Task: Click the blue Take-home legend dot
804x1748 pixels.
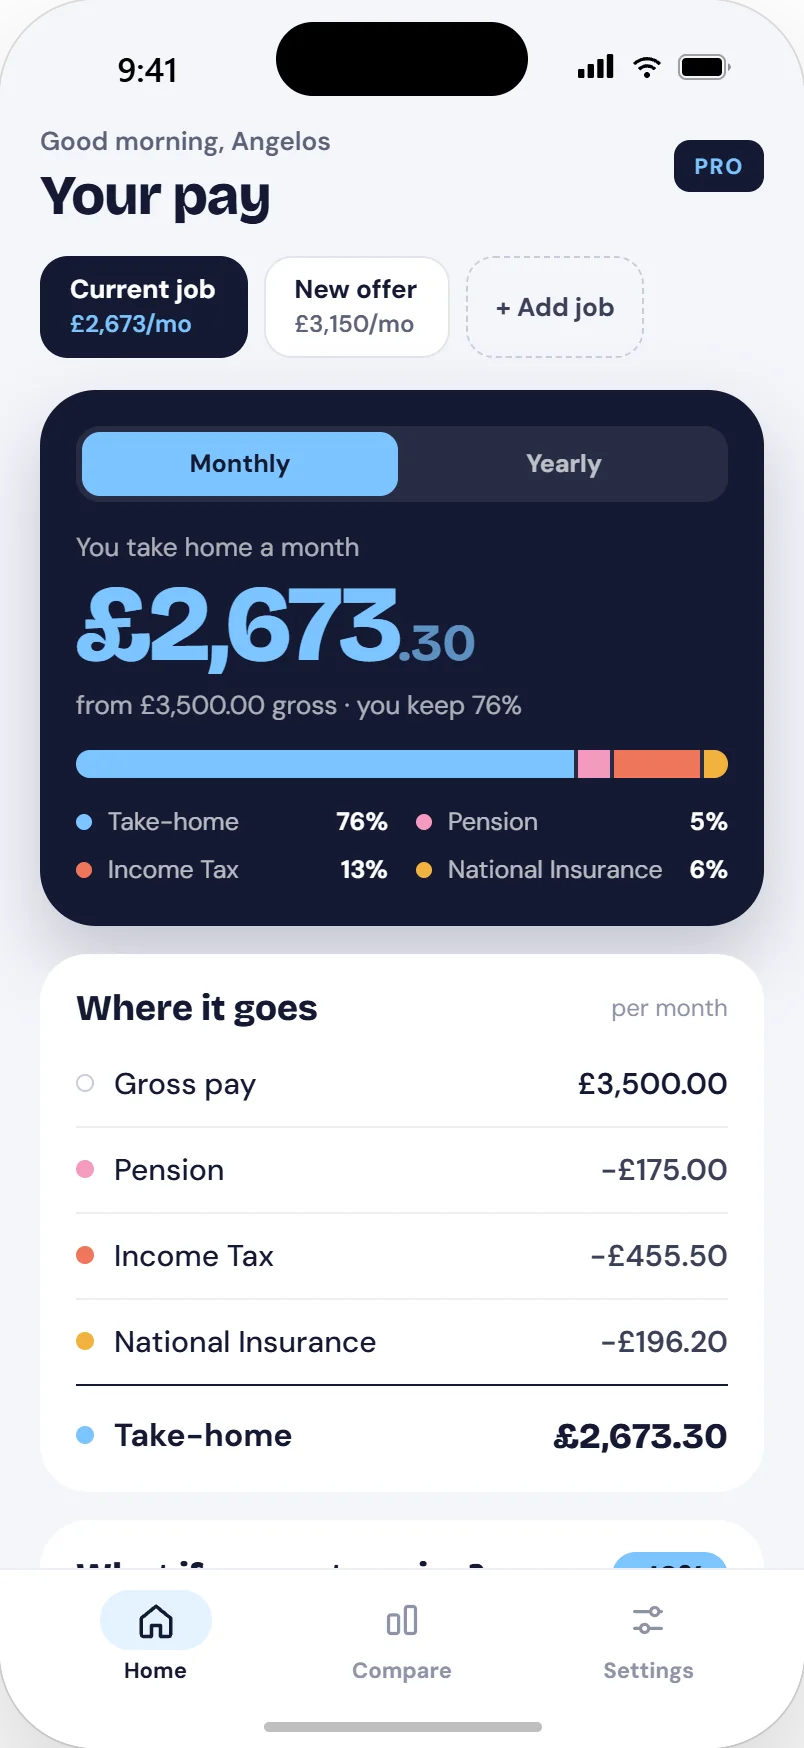Action: 84,822
